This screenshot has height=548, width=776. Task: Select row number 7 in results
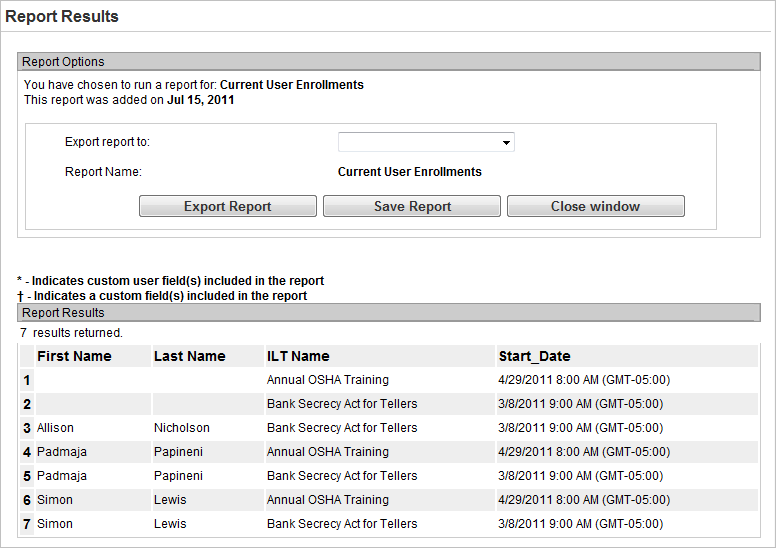point(27,524)
